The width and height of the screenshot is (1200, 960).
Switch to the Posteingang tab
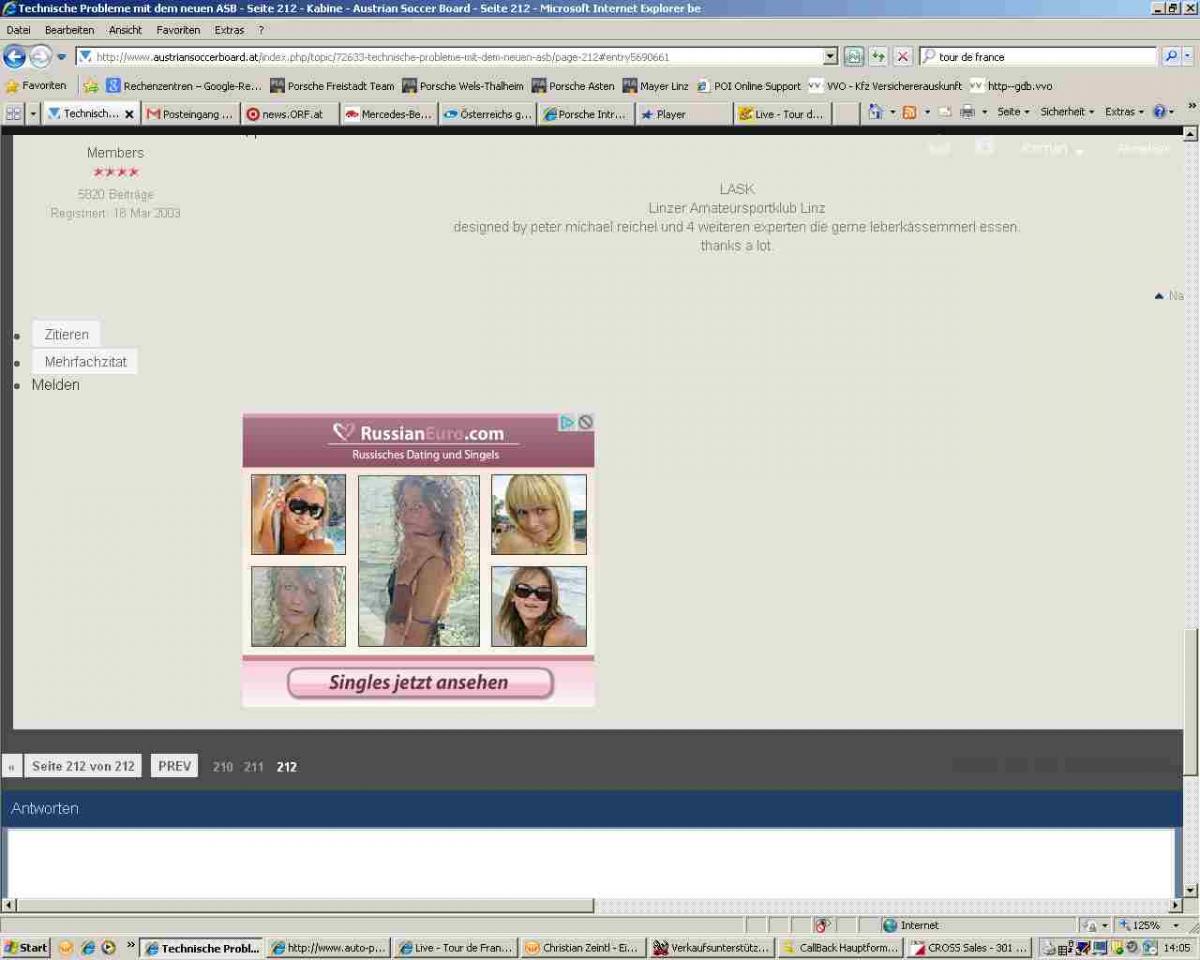pos(190,114)
